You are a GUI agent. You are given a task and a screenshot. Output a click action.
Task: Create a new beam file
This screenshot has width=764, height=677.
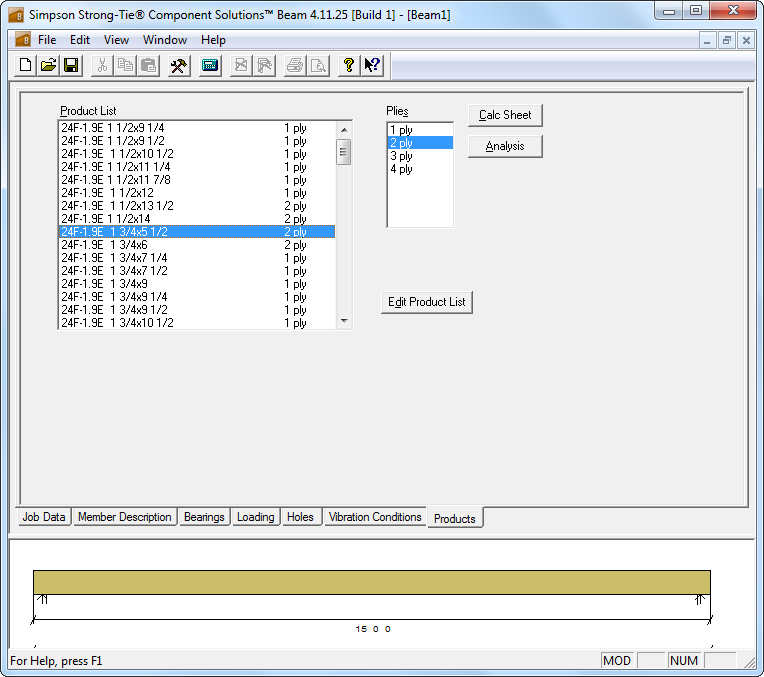[25, 65]
